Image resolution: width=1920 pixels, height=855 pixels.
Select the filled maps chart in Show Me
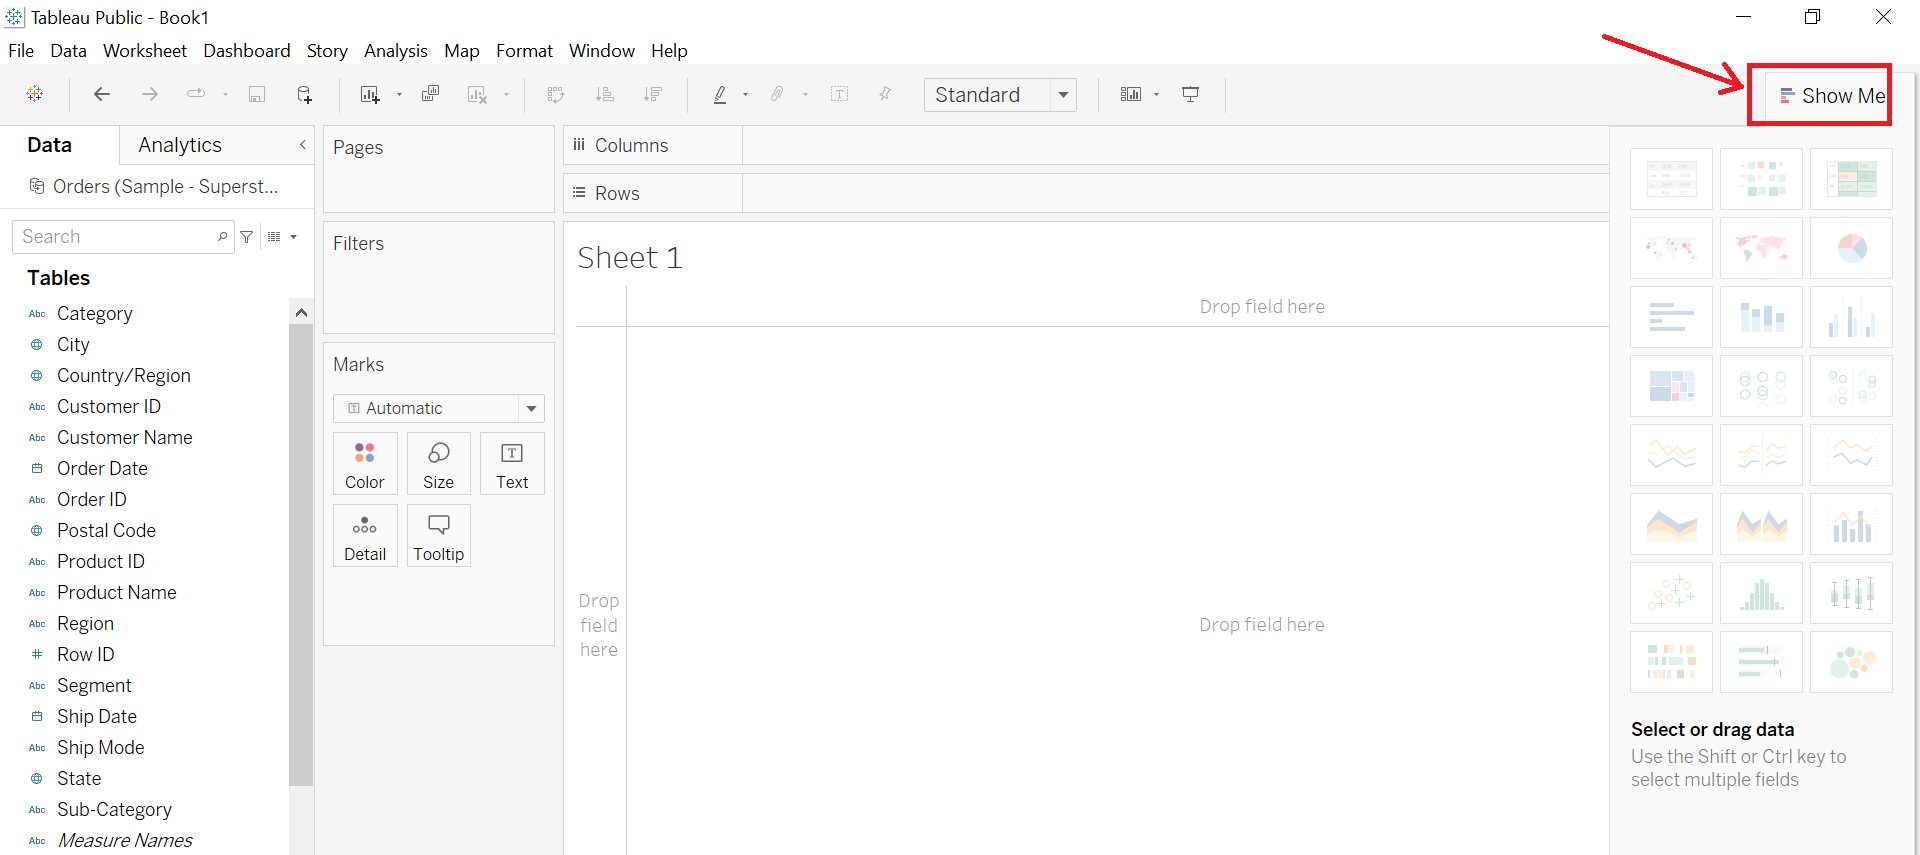pos(1761,248)
